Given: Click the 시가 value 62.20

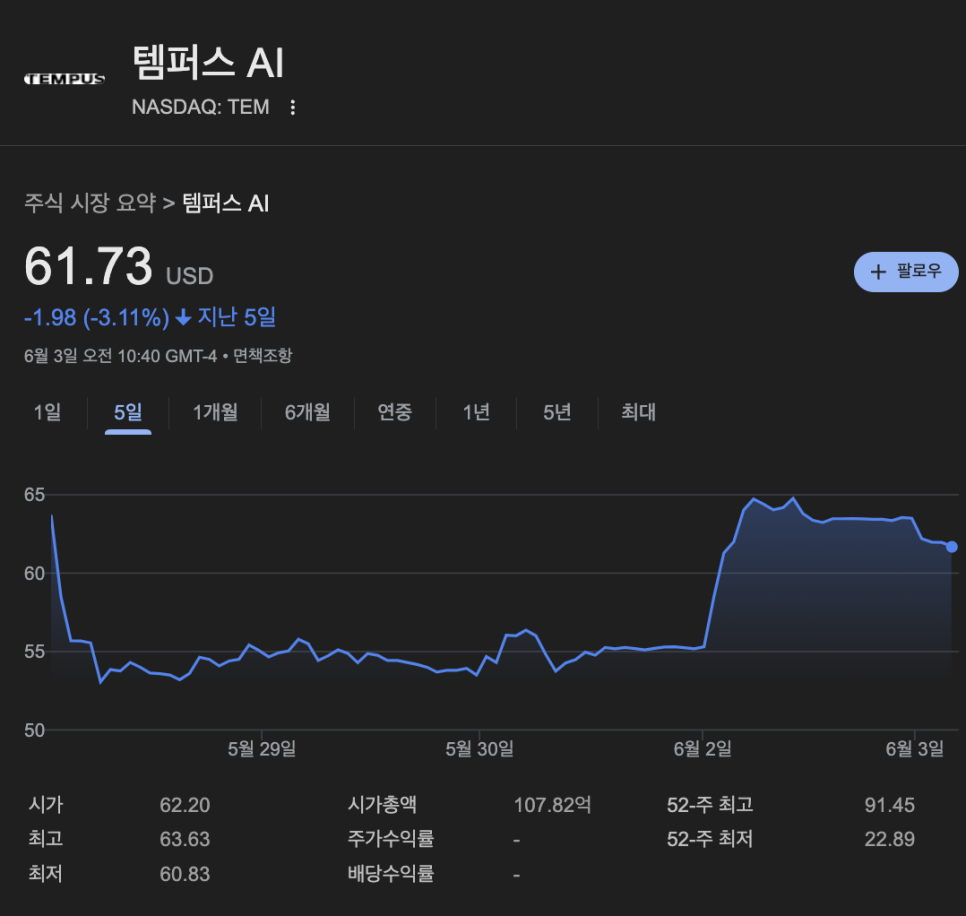Looking at the screenshot, I should click(x=185, y=805).
